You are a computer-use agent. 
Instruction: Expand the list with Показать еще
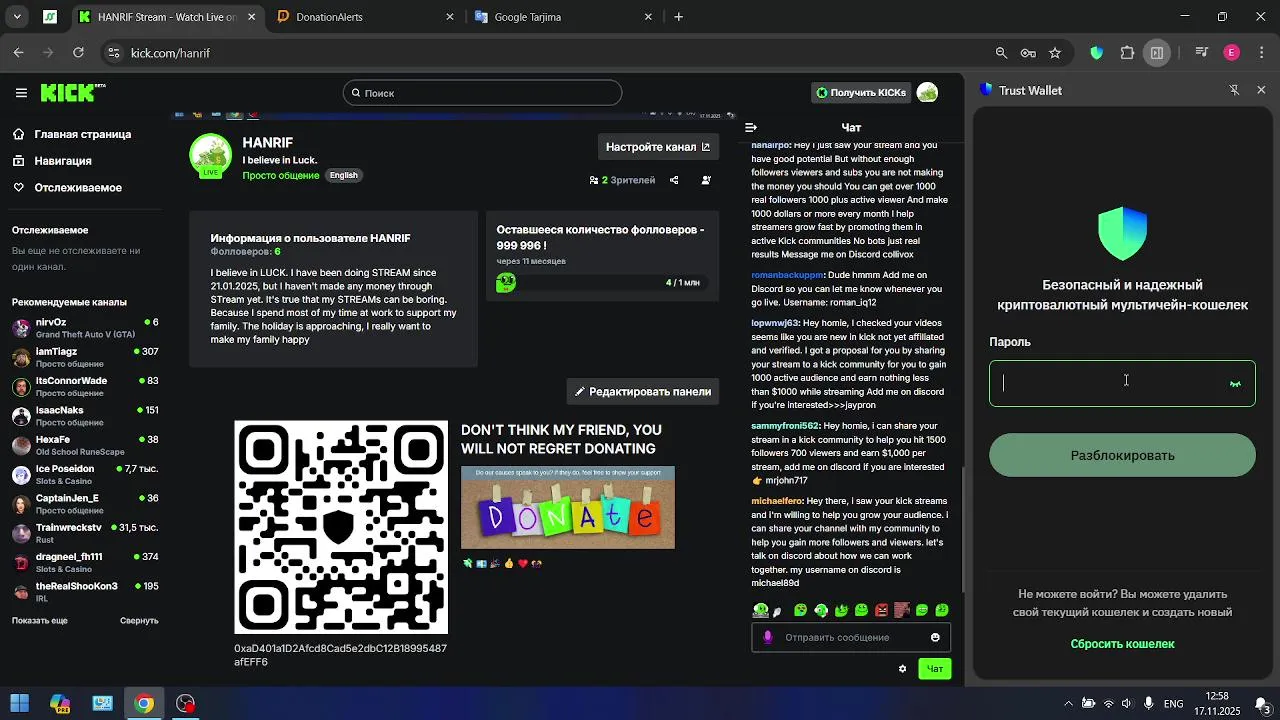pos(40,620)
